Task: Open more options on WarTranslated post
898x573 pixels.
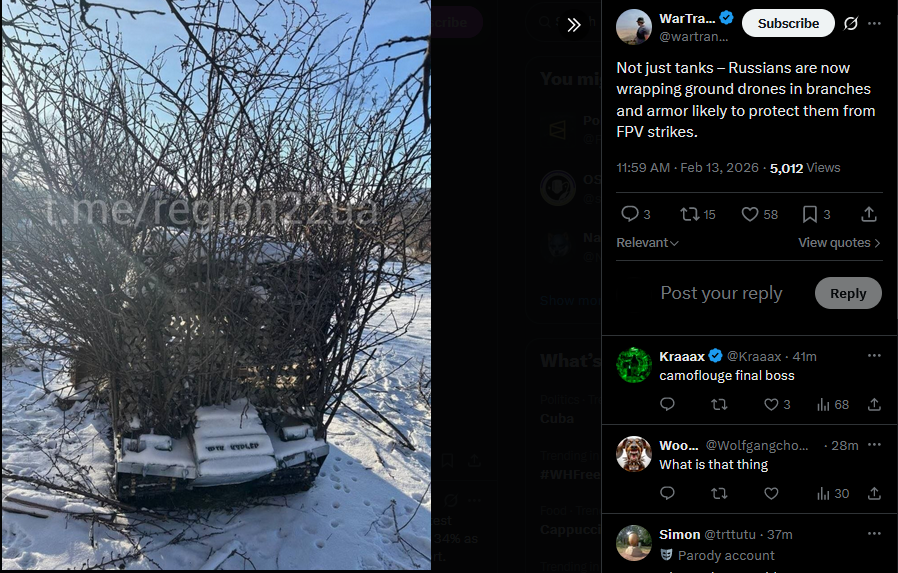Action: 875,23
